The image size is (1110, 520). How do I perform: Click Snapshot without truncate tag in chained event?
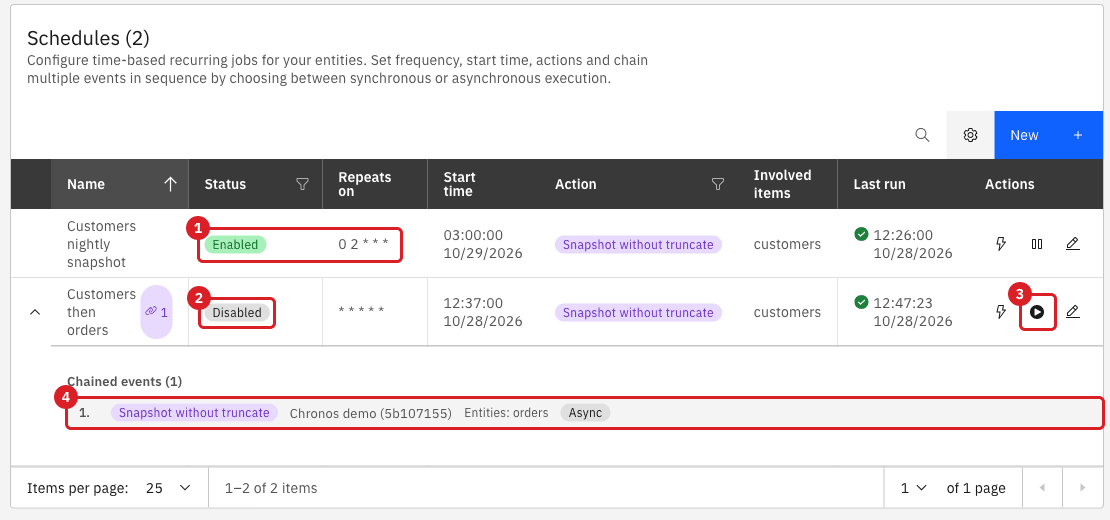pyautogui.click(x=194, y=412)
